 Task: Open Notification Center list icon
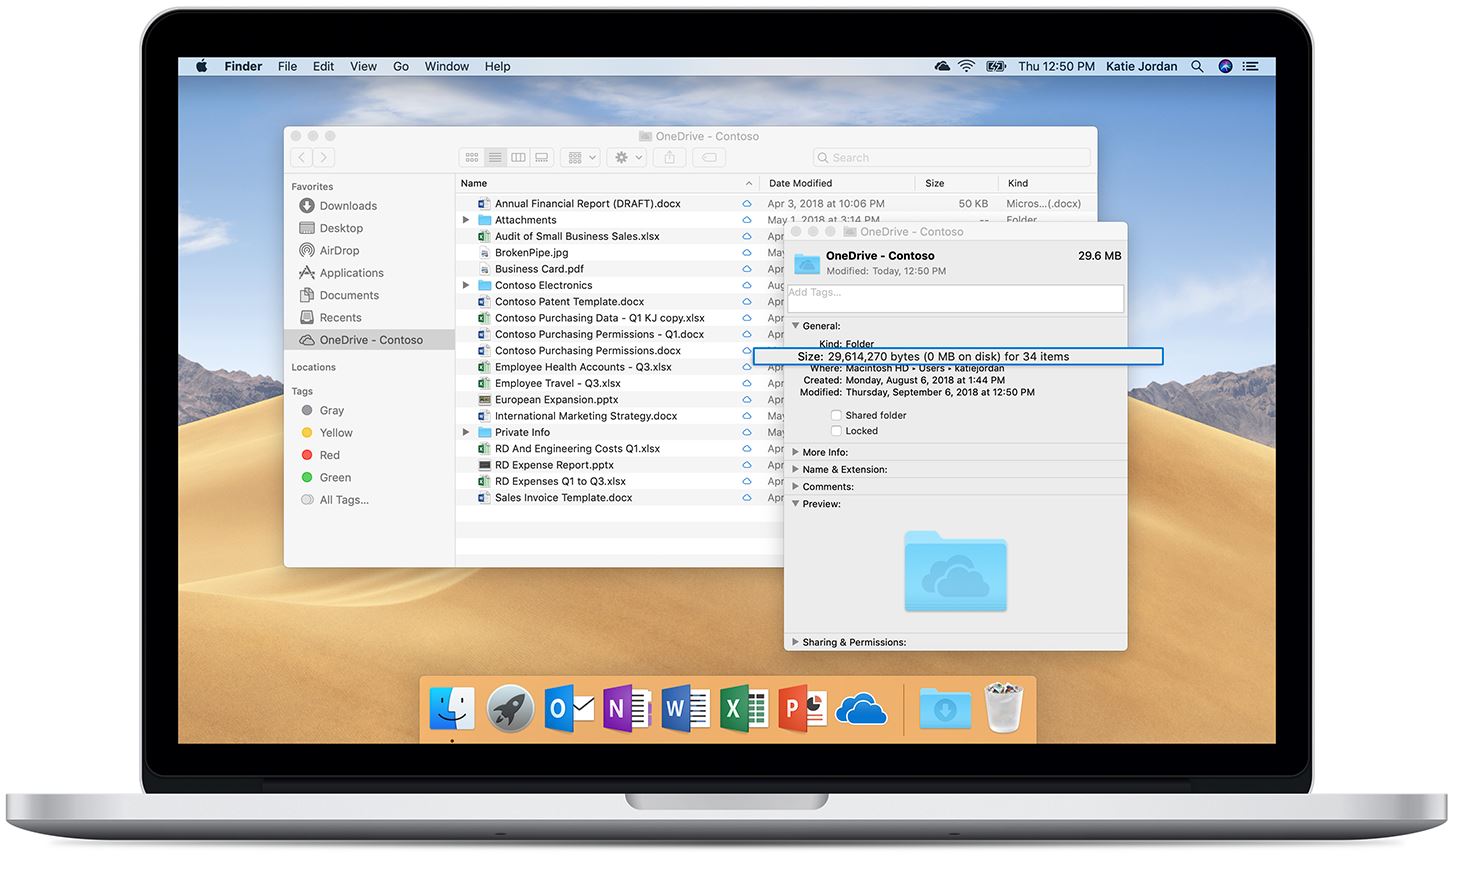tap(1250, 66)
